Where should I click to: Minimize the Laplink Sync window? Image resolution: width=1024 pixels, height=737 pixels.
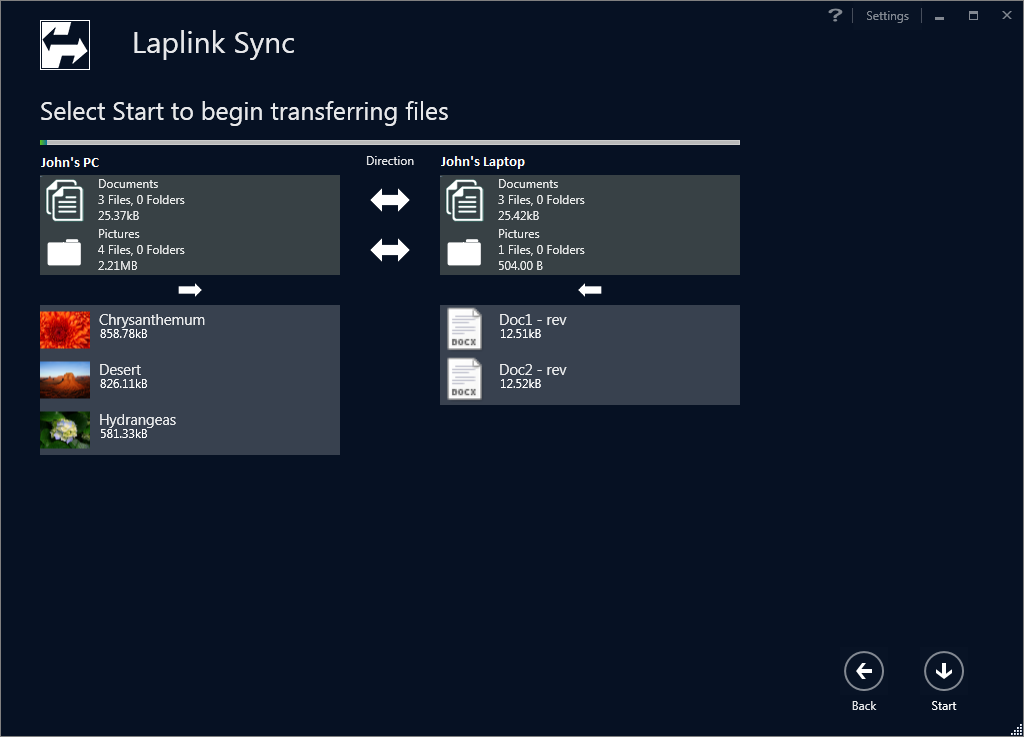pyautogui.click(x=939, y=16)
